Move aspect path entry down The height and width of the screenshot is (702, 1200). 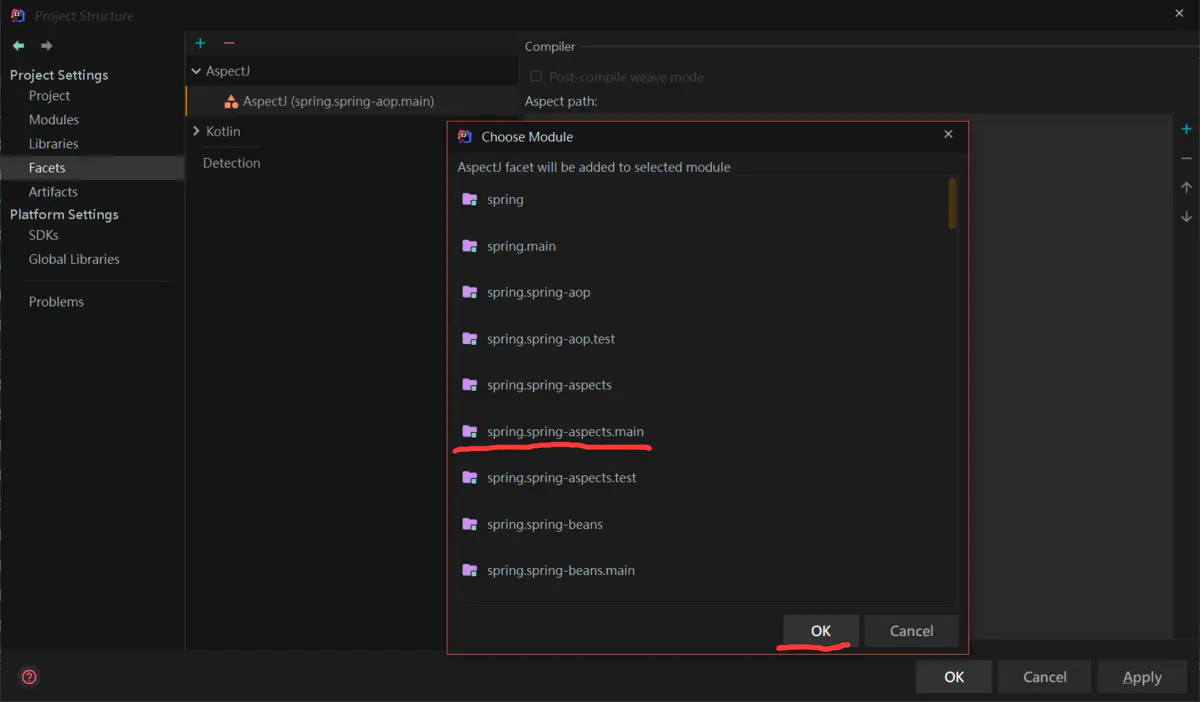point(1186,216)
